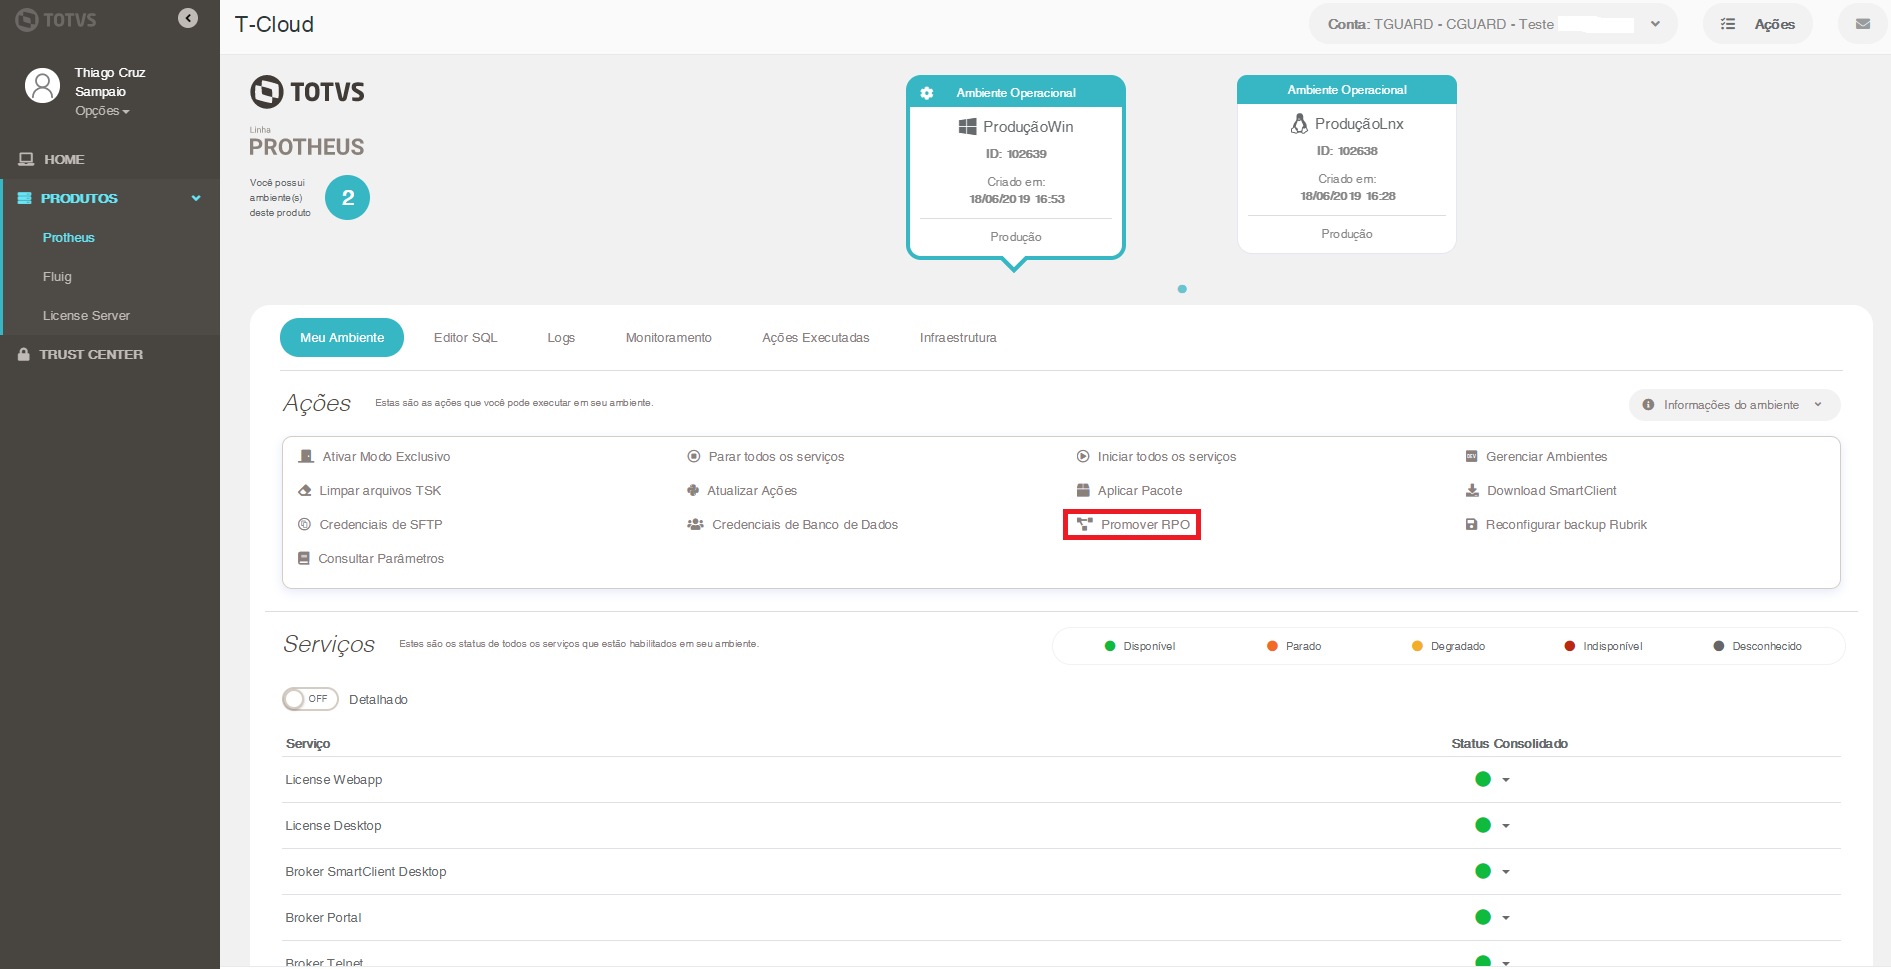Expand Broker SmartClient Desktop status arrow
The image size is (1891, 969).
tap(1506, 872)
